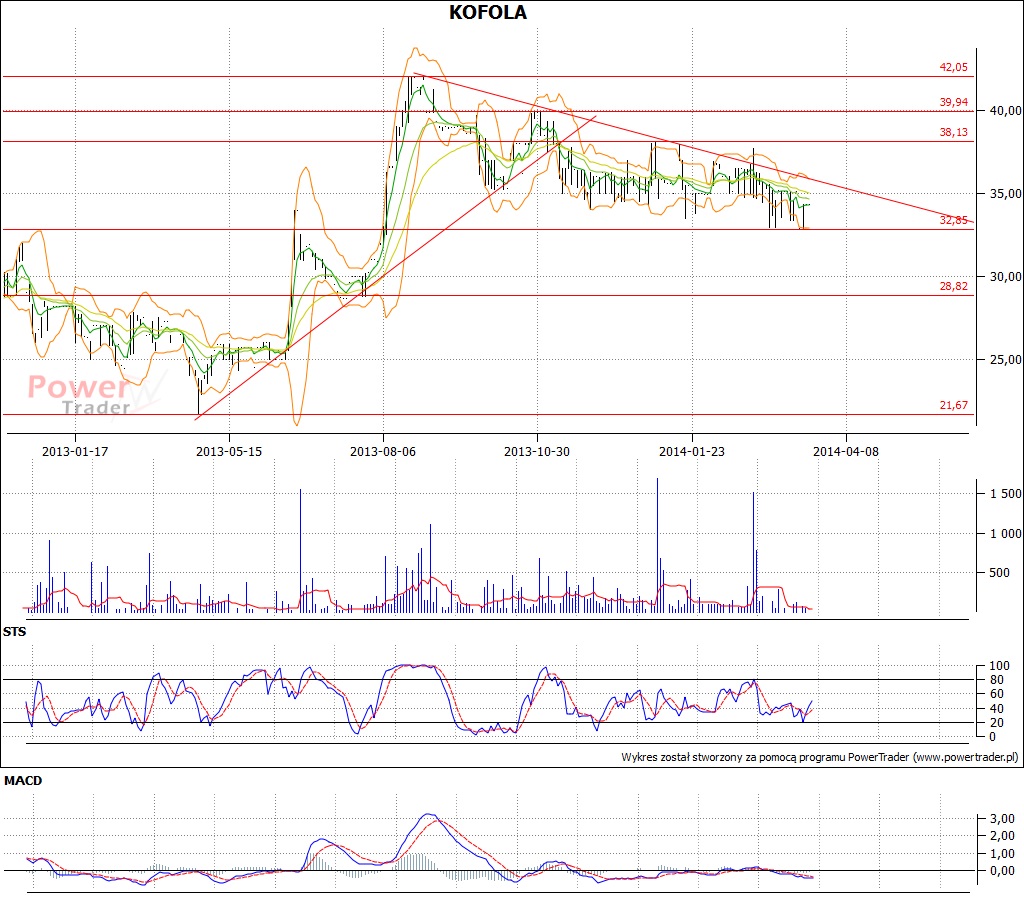Click the 21,67 lowest level label

click(x=953, y=405)
